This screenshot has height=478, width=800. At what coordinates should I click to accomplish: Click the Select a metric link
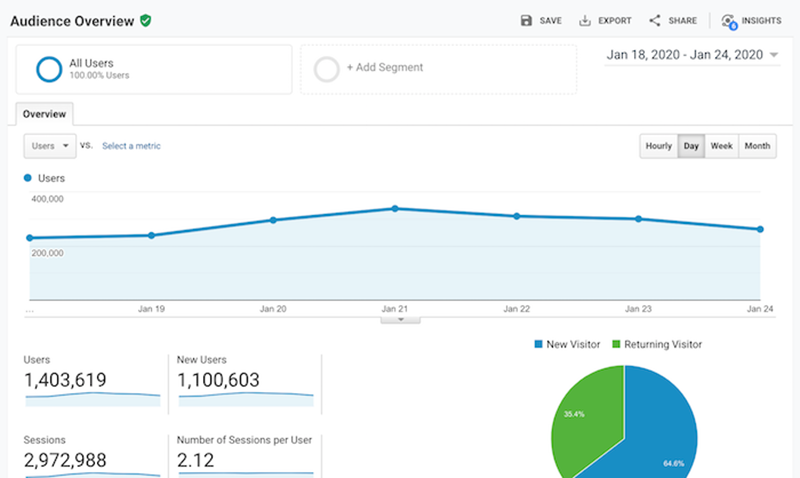[131, 146]
